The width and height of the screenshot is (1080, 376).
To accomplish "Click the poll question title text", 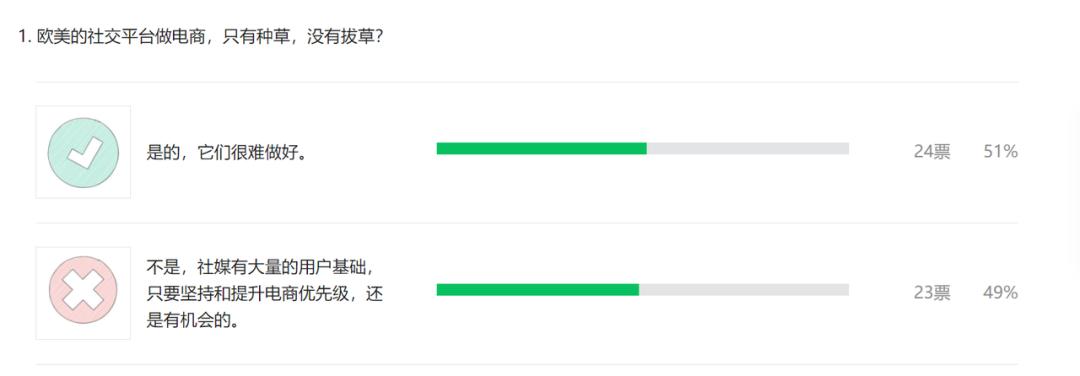I will (x=200, y=37).
